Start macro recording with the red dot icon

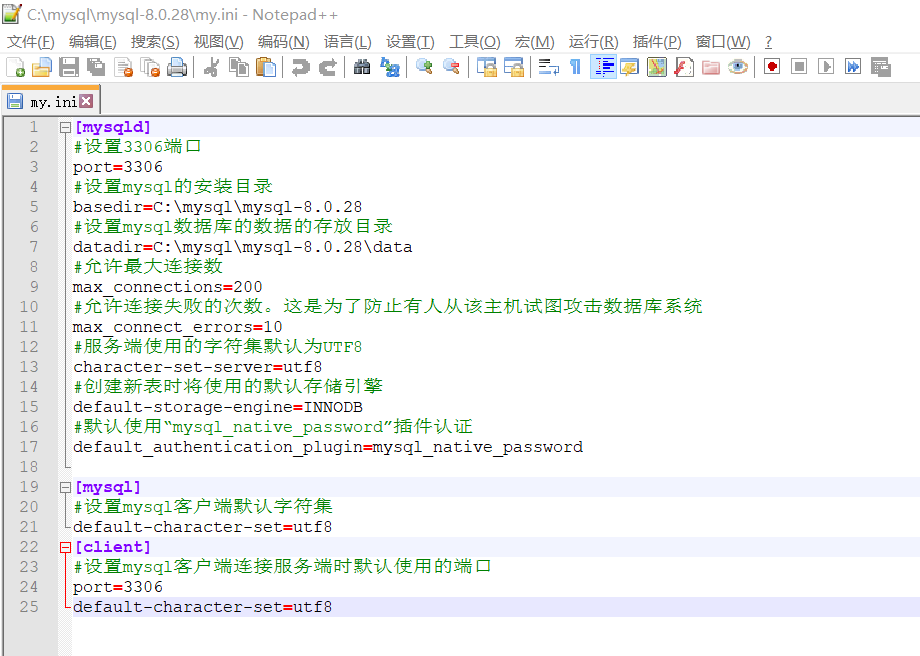772,67
